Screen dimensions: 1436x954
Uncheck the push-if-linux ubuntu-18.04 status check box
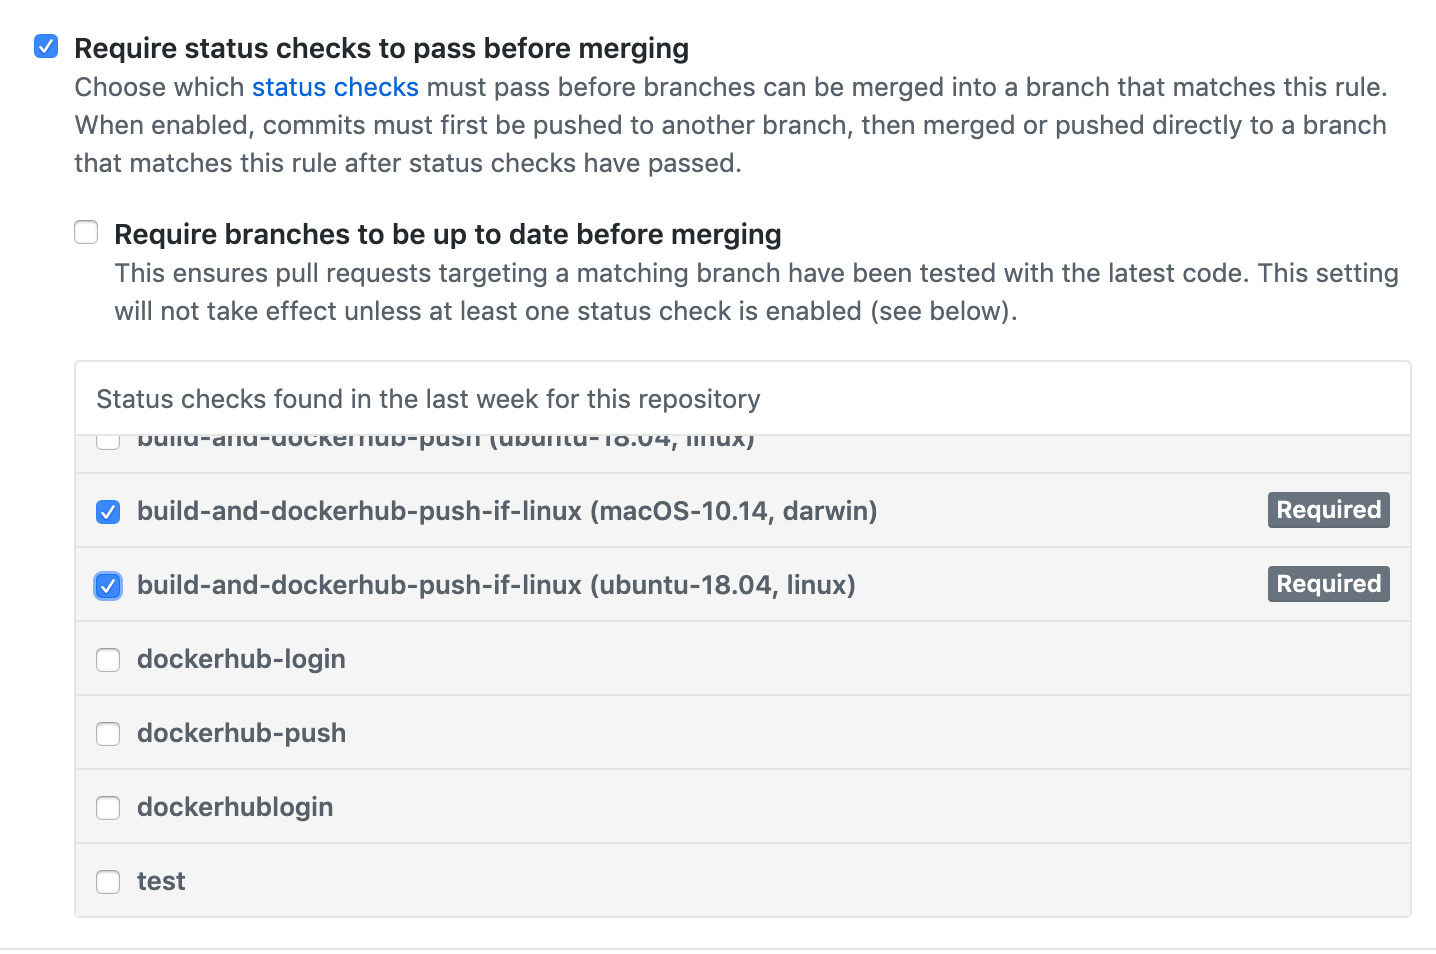point(108,586)
